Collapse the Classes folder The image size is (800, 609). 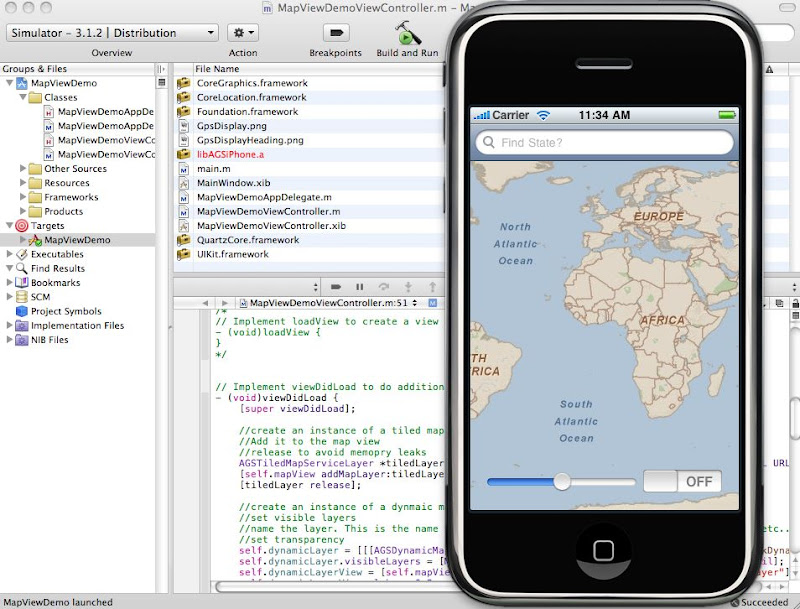click(x=23, y=97)
